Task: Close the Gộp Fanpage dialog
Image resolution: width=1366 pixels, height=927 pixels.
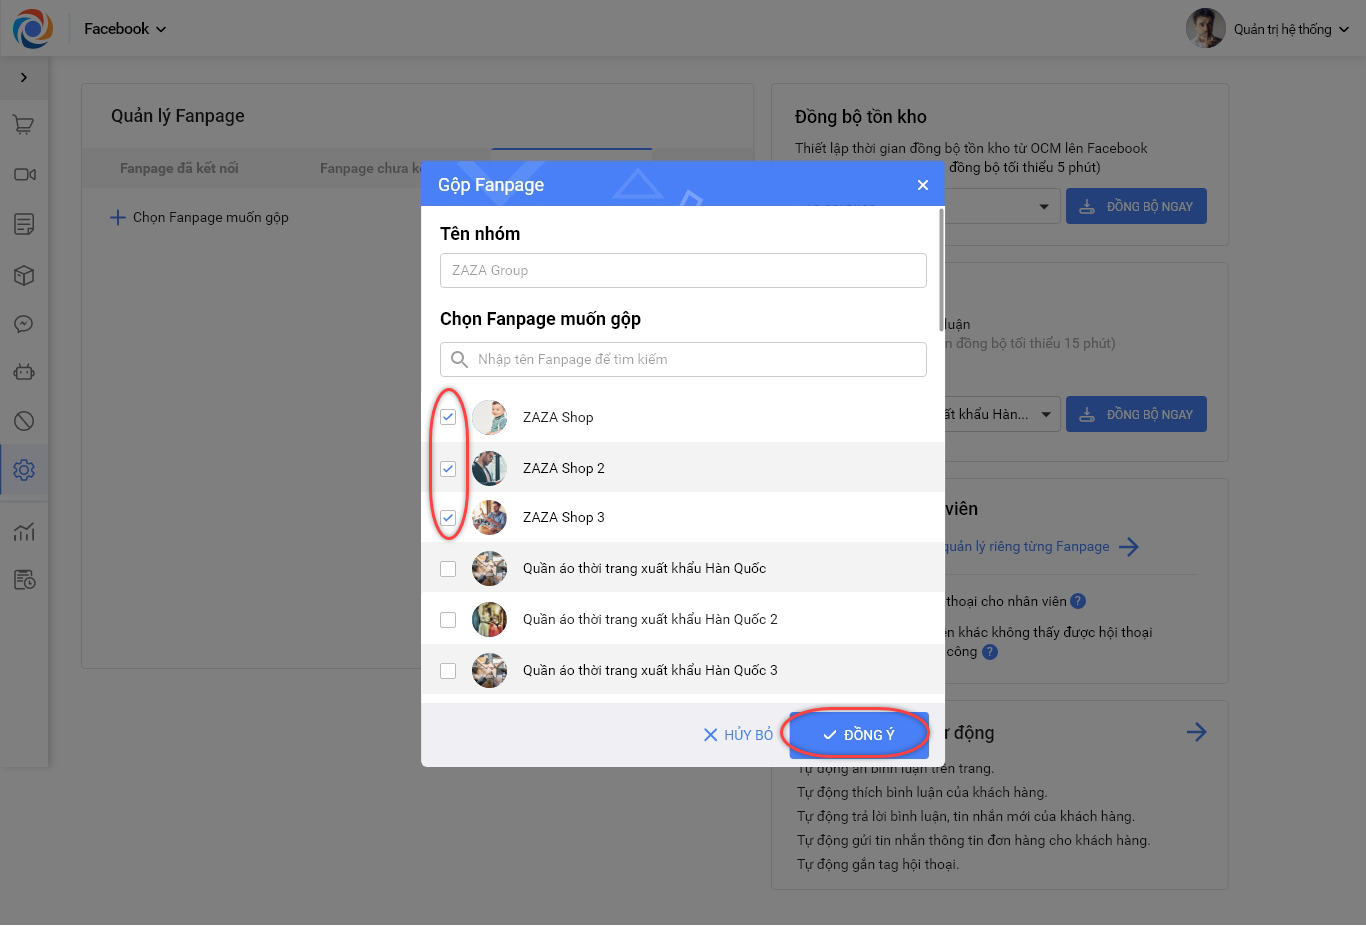Action: (x=923, y=185)
